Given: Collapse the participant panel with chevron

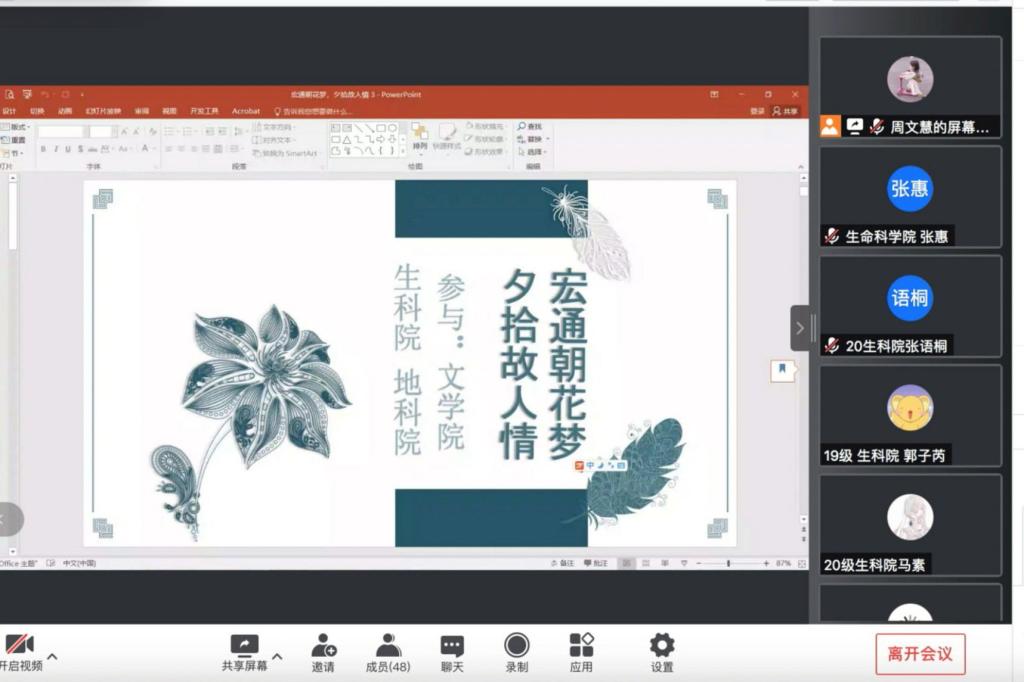Looking at the screenshot, I should [x=800, y=328].
